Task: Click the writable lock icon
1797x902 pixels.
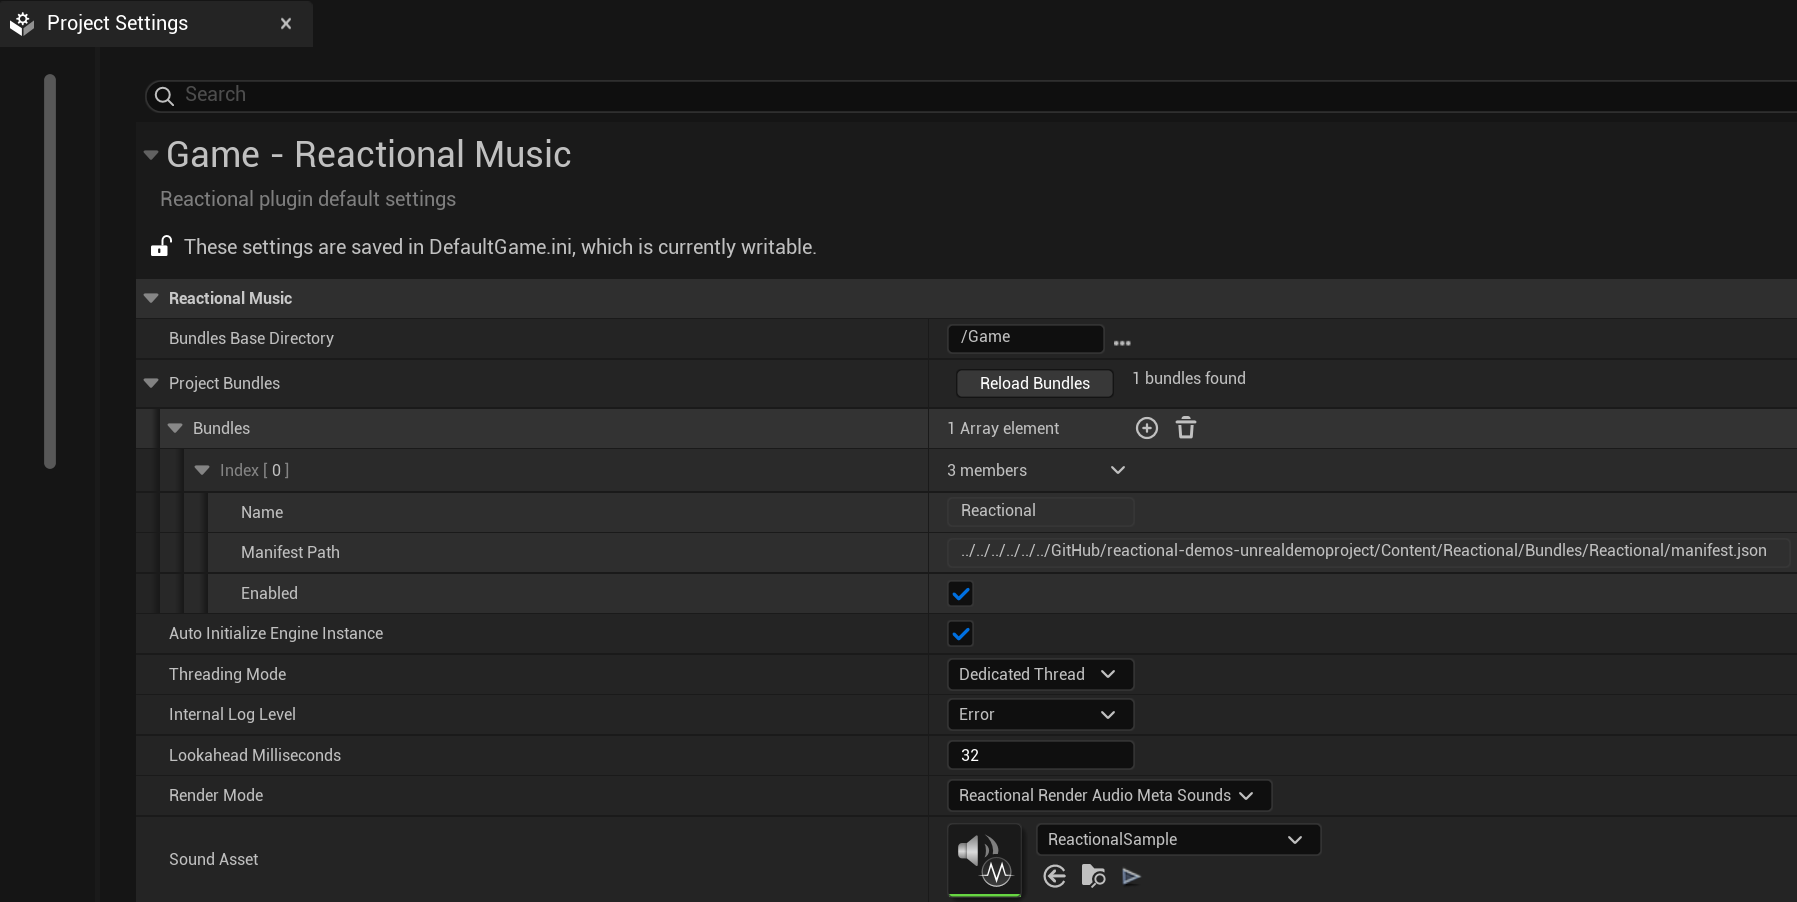Action: 161,246
